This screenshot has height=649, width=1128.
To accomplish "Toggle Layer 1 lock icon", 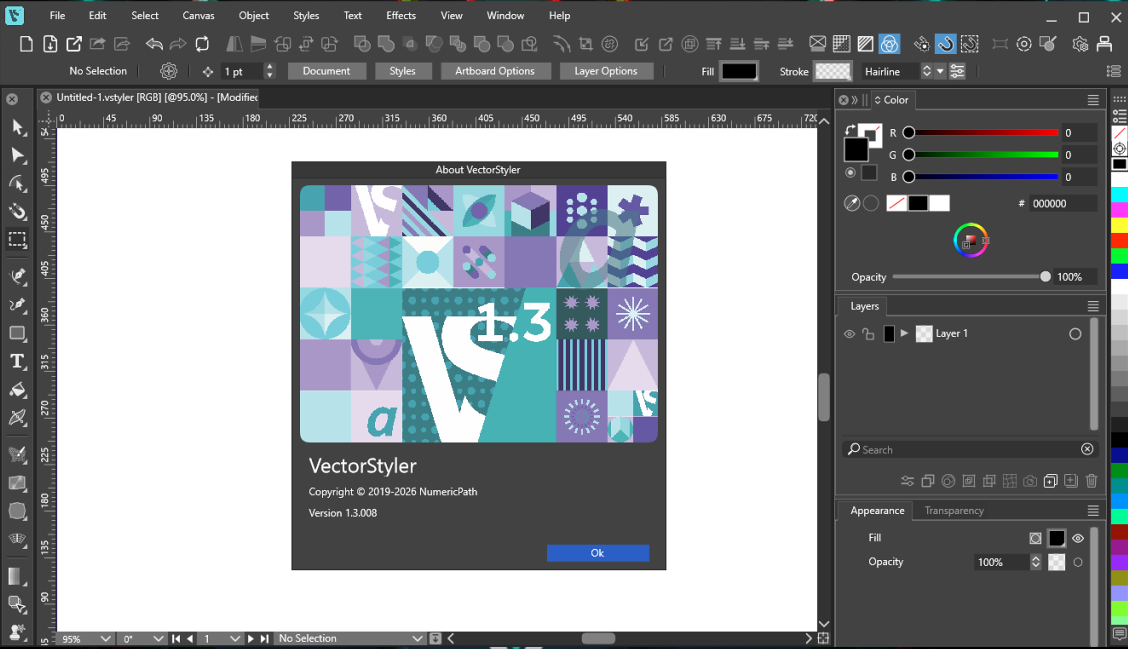I will 868,334.
